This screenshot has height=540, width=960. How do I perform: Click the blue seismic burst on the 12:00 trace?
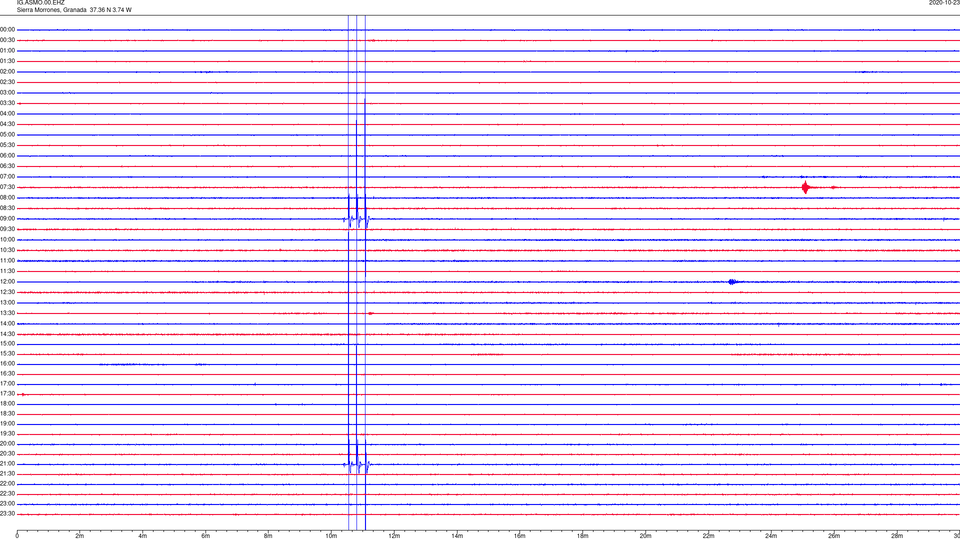(x=732, y=282)
